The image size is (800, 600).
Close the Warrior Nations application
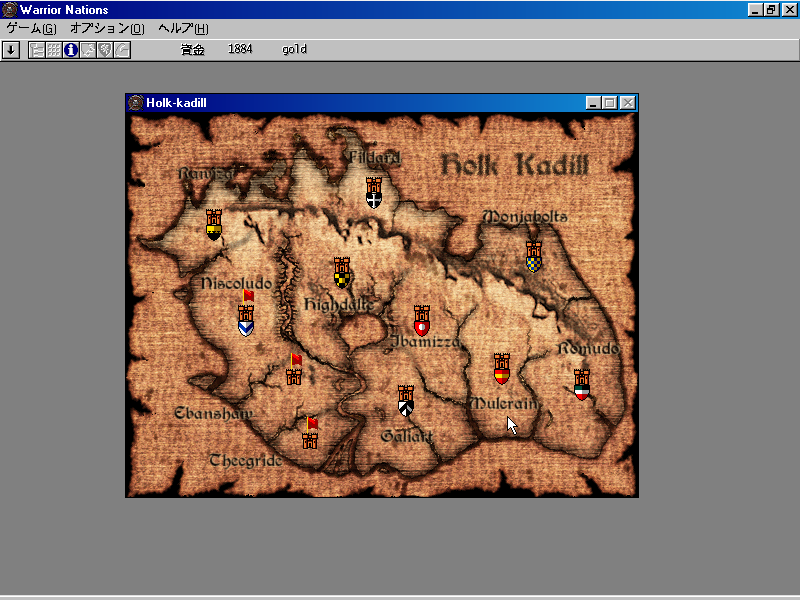pos(789,10)
